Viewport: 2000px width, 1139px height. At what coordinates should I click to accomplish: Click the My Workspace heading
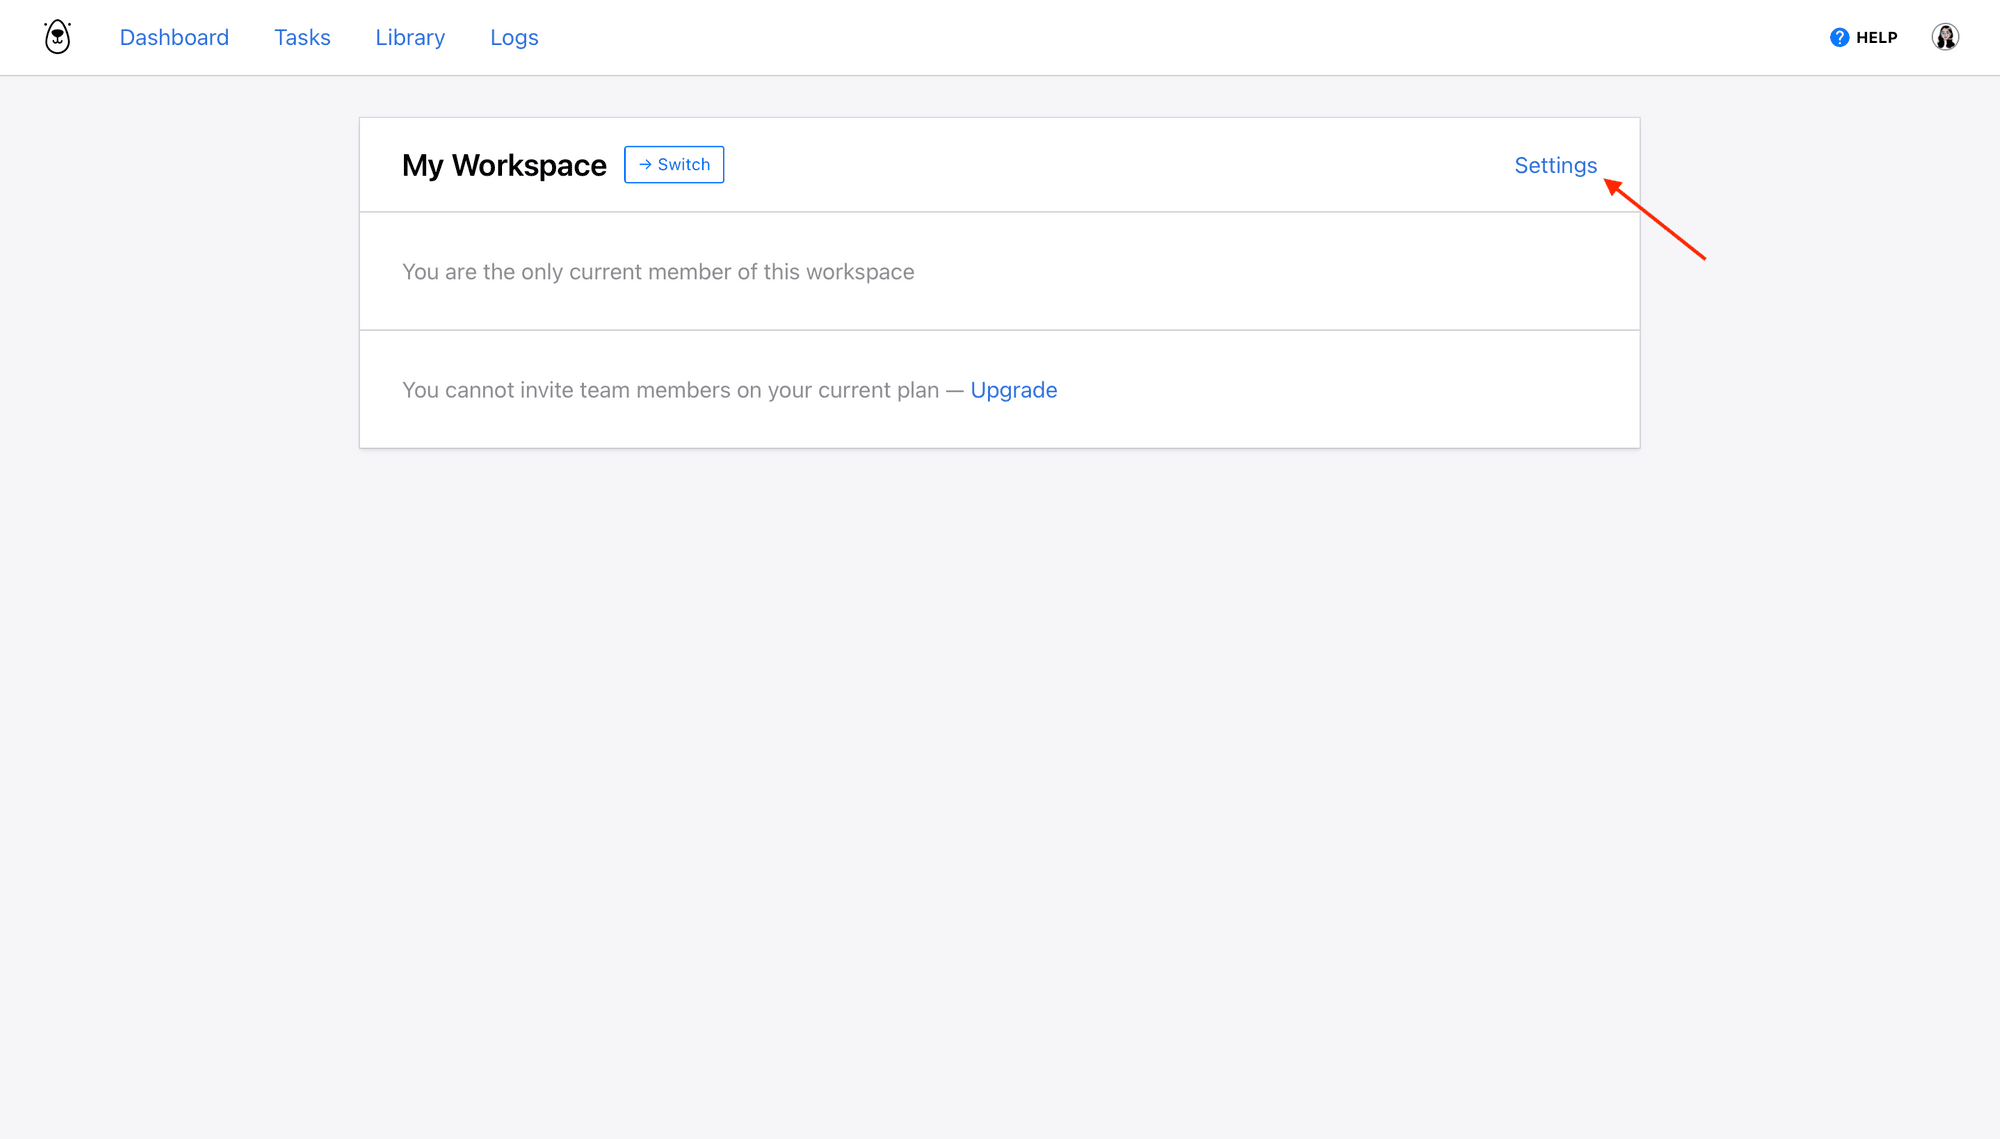(504, 165)
